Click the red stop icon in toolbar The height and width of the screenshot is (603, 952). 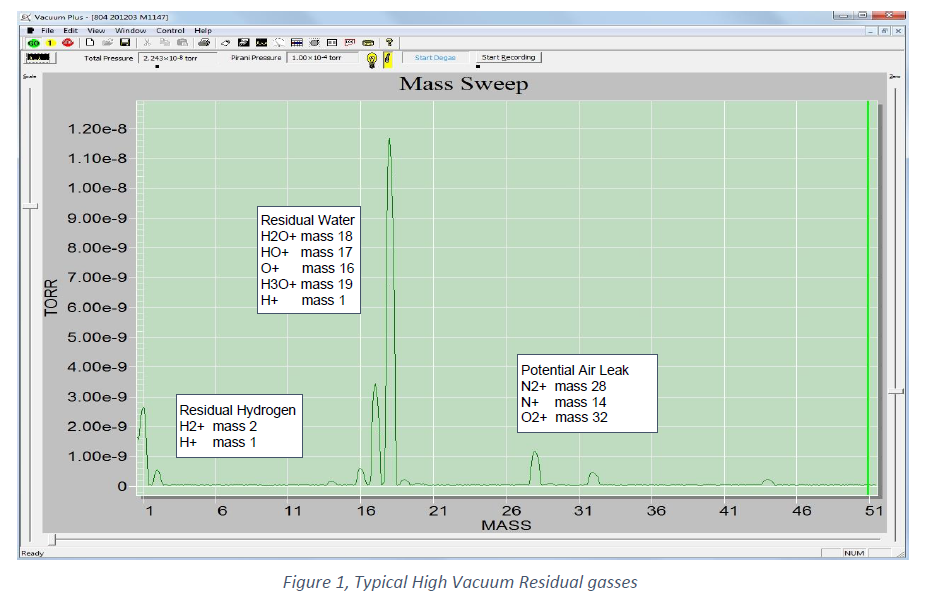(x=68, y=43)
